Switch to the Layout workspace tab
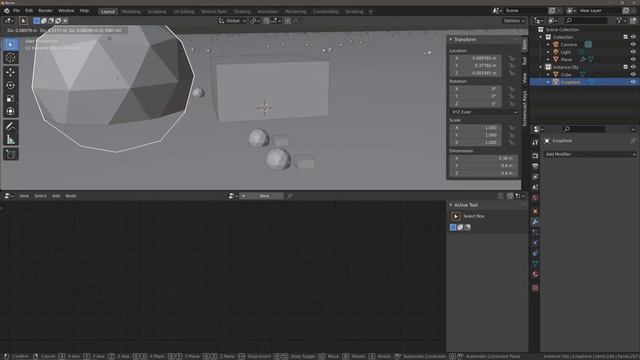The height and width of the screenshot is (360, 640). [x=108, y=11]
